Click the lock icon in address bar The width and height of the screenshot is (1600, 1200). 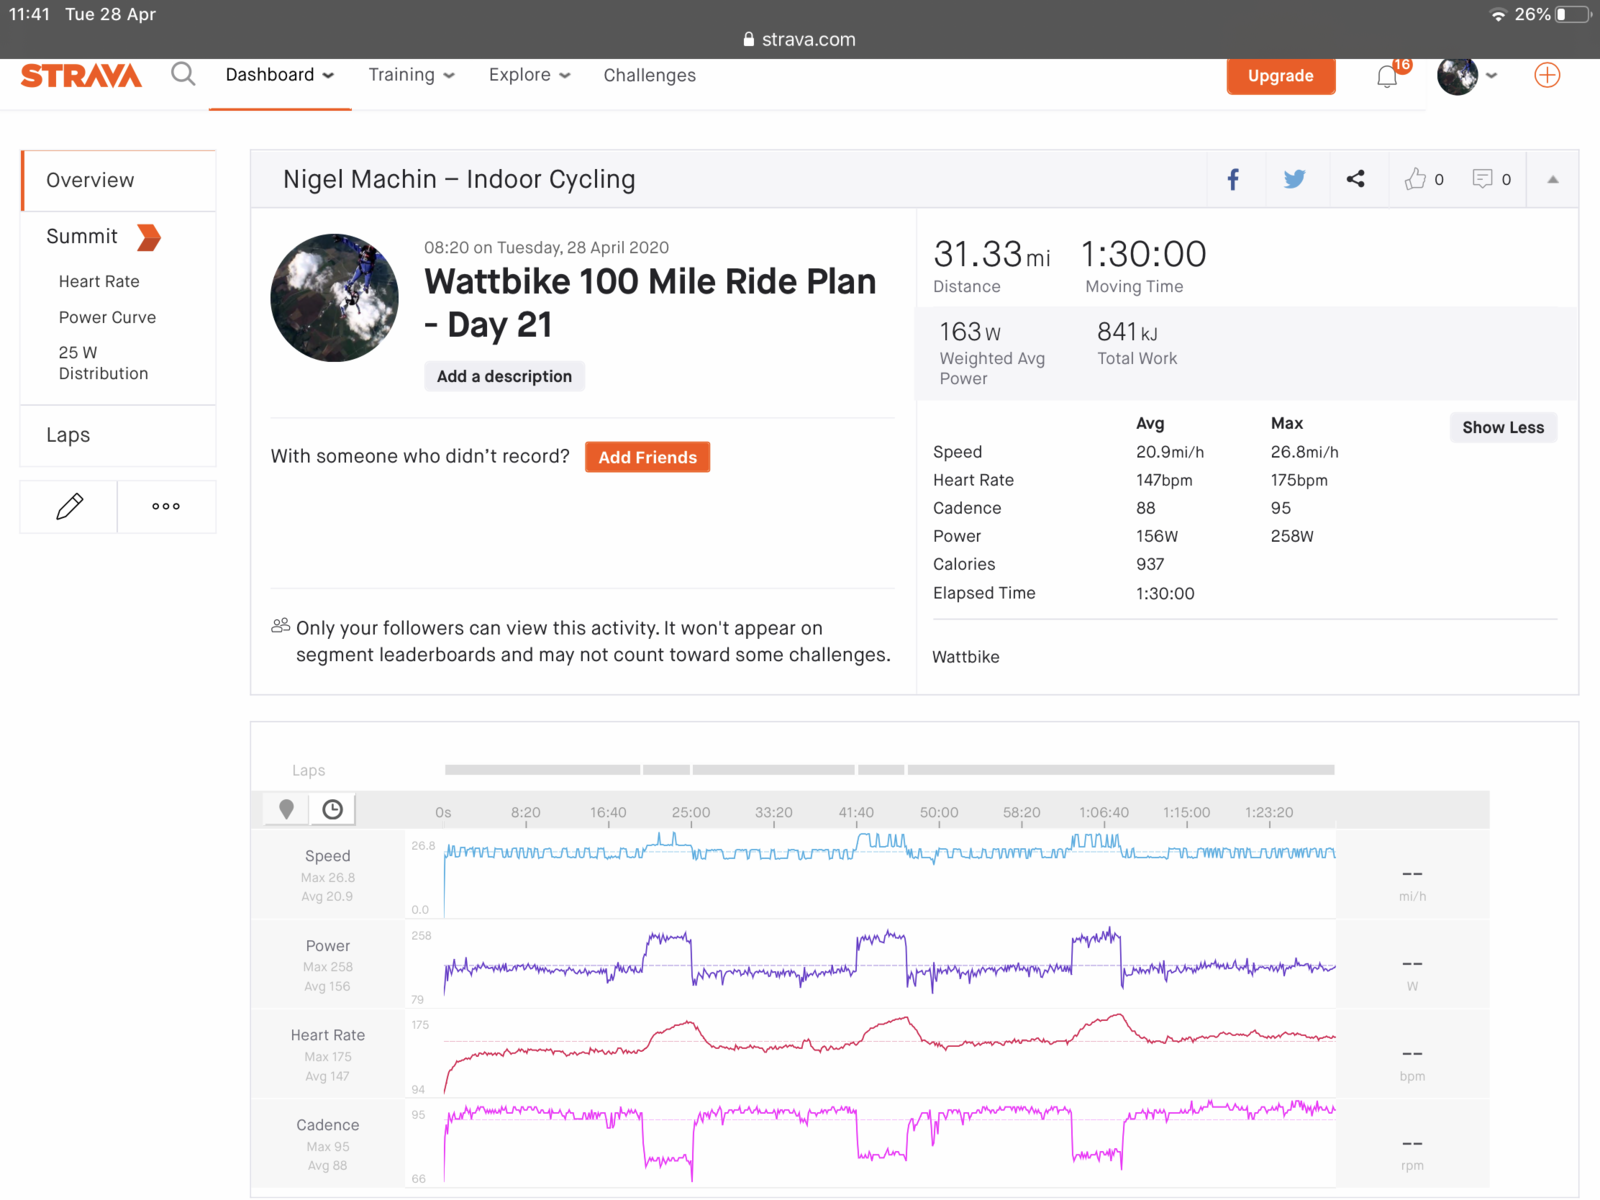(x=749, y=39)
